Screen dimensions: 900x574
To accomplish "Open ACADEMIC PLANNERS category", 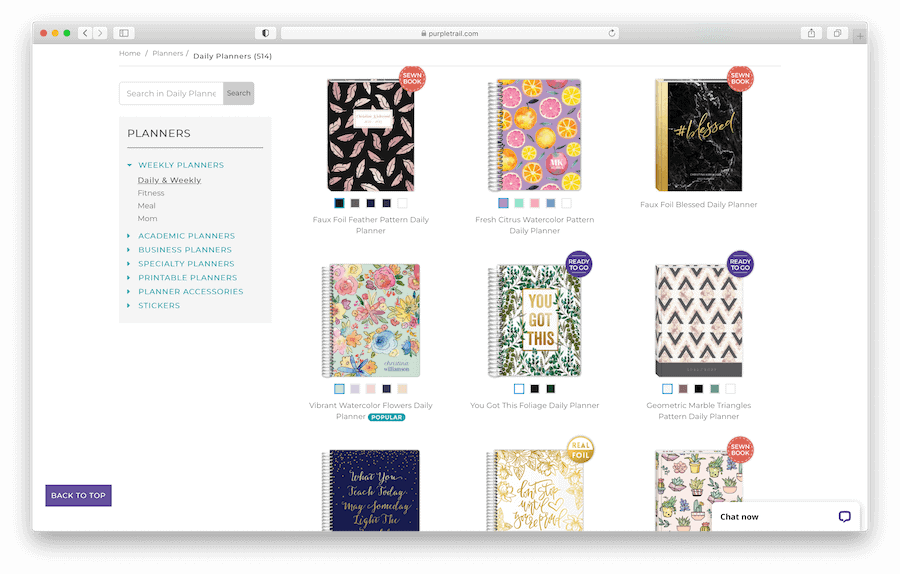I will [x=187, y=236].
